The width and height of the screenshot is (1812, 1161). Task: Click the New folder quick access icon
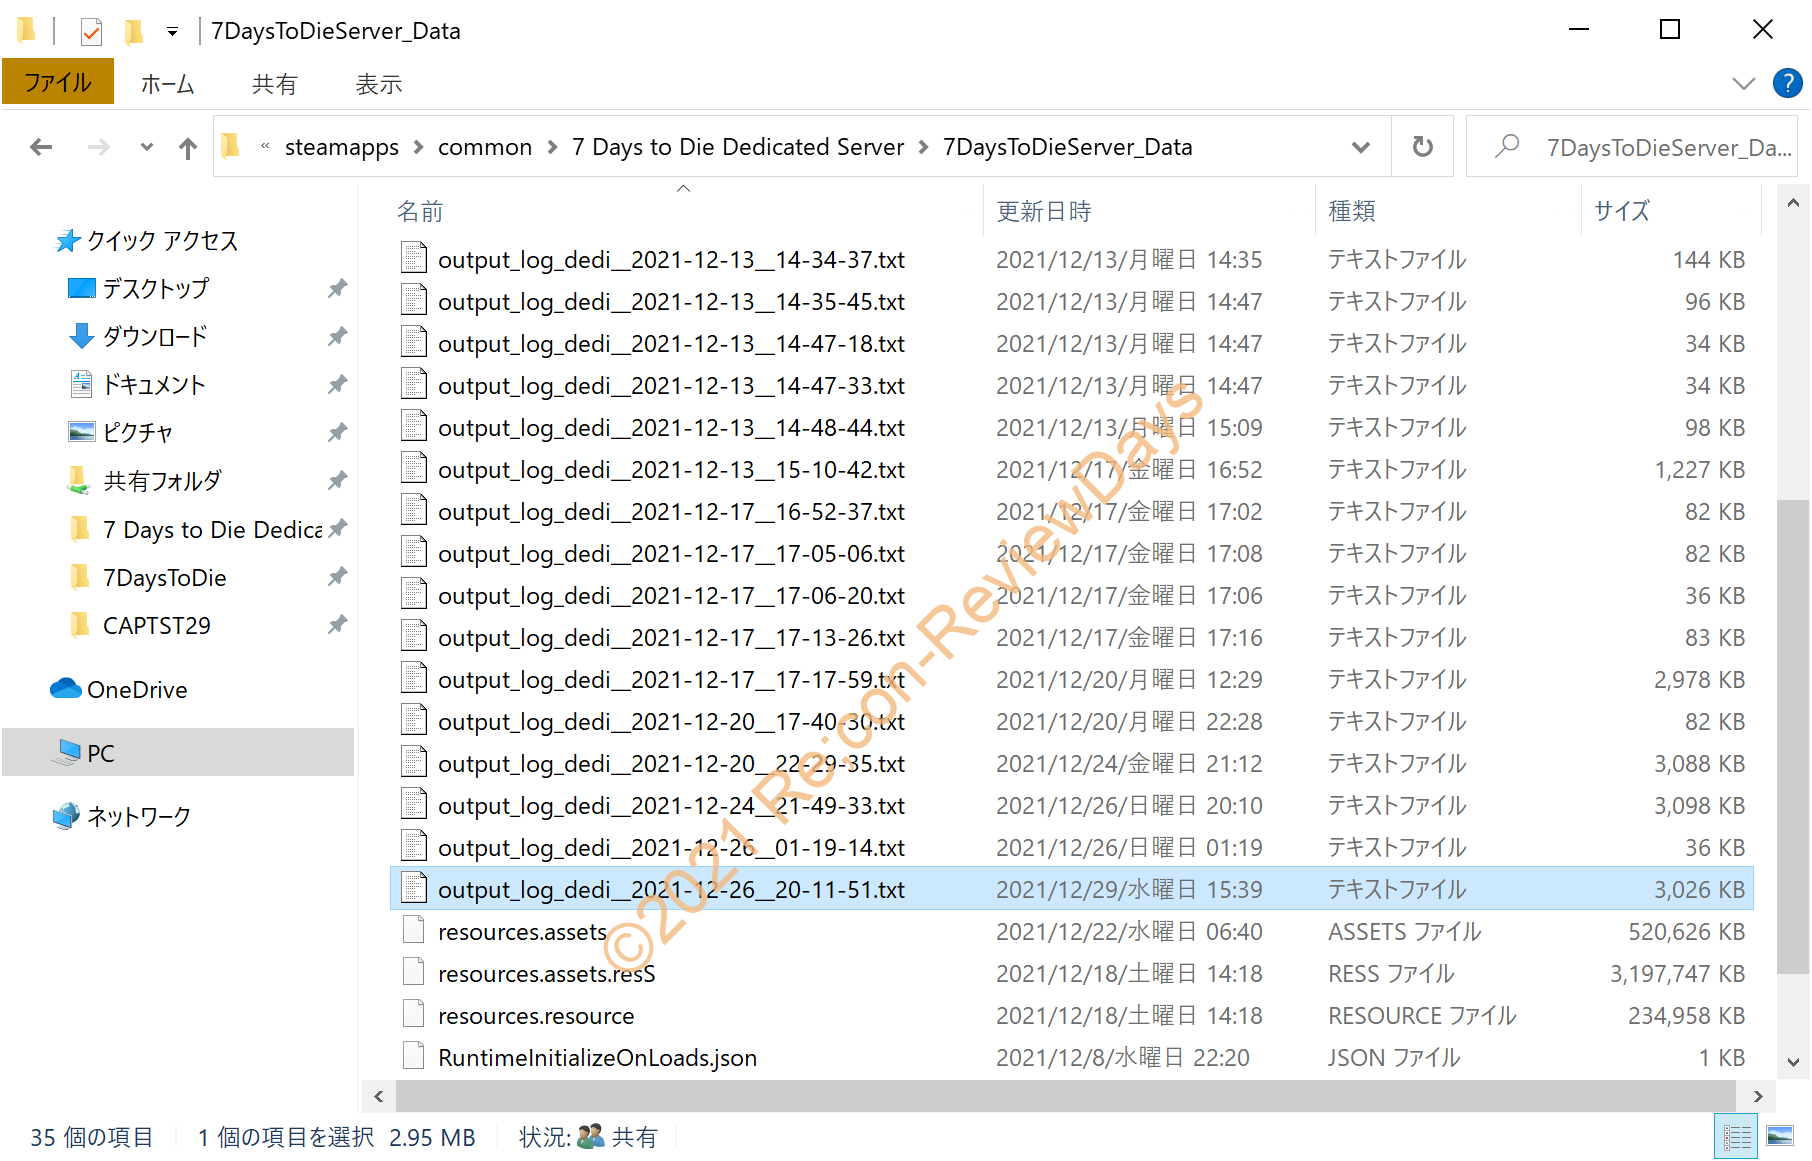(133, 32)
